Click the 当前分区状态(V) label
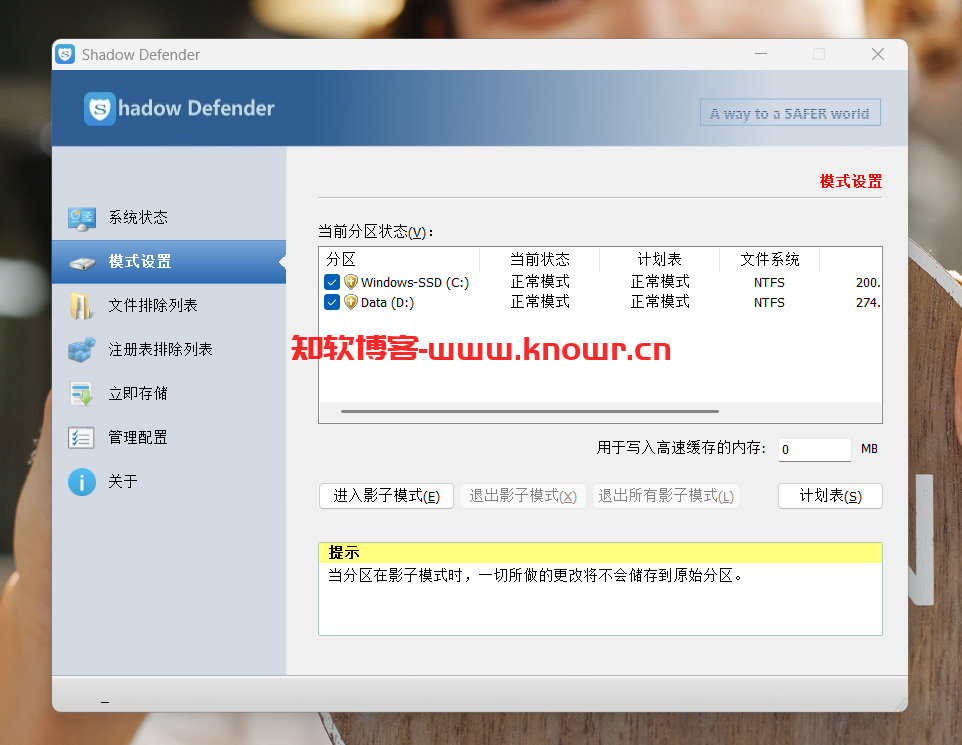Viewport: 962px width, 745px height. click(375, 232)
